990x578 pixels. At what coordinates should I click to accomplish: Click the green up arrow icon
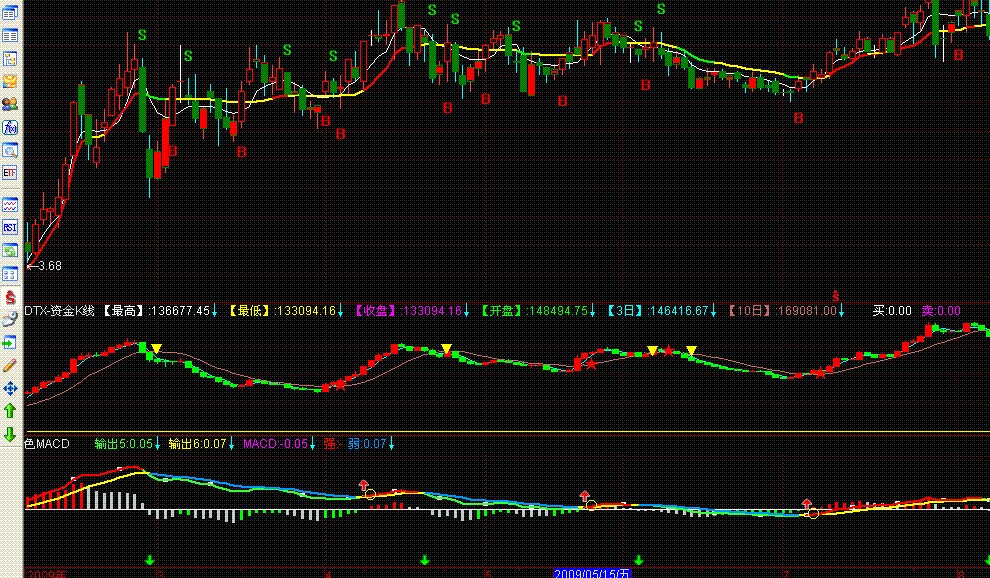point(10,411)
